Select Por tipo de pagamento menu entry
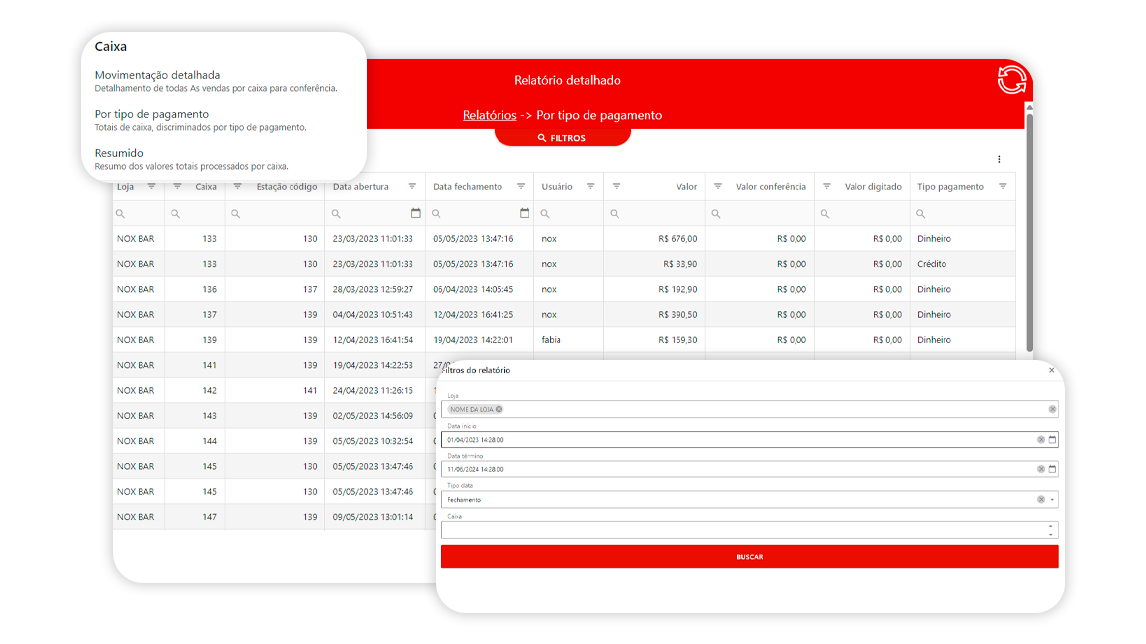 click(151, 114)
